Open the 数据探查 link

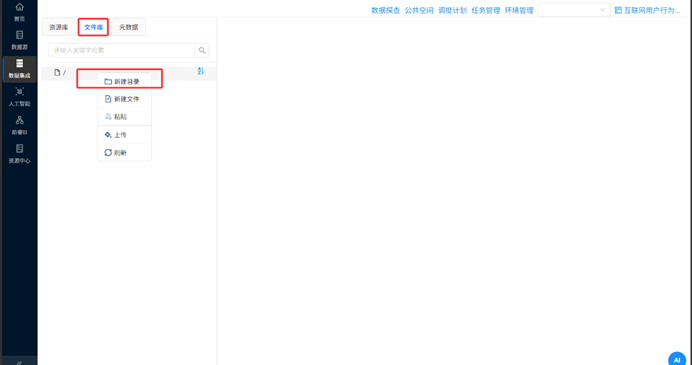pos(386,10)
